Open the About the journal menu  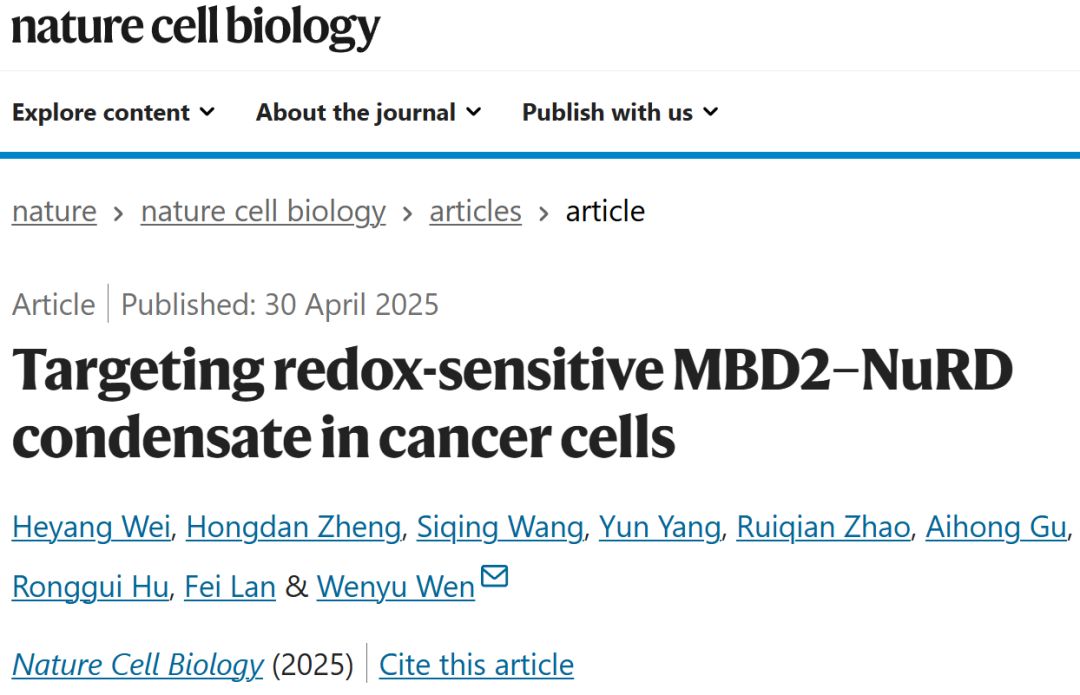coord(368,112)
